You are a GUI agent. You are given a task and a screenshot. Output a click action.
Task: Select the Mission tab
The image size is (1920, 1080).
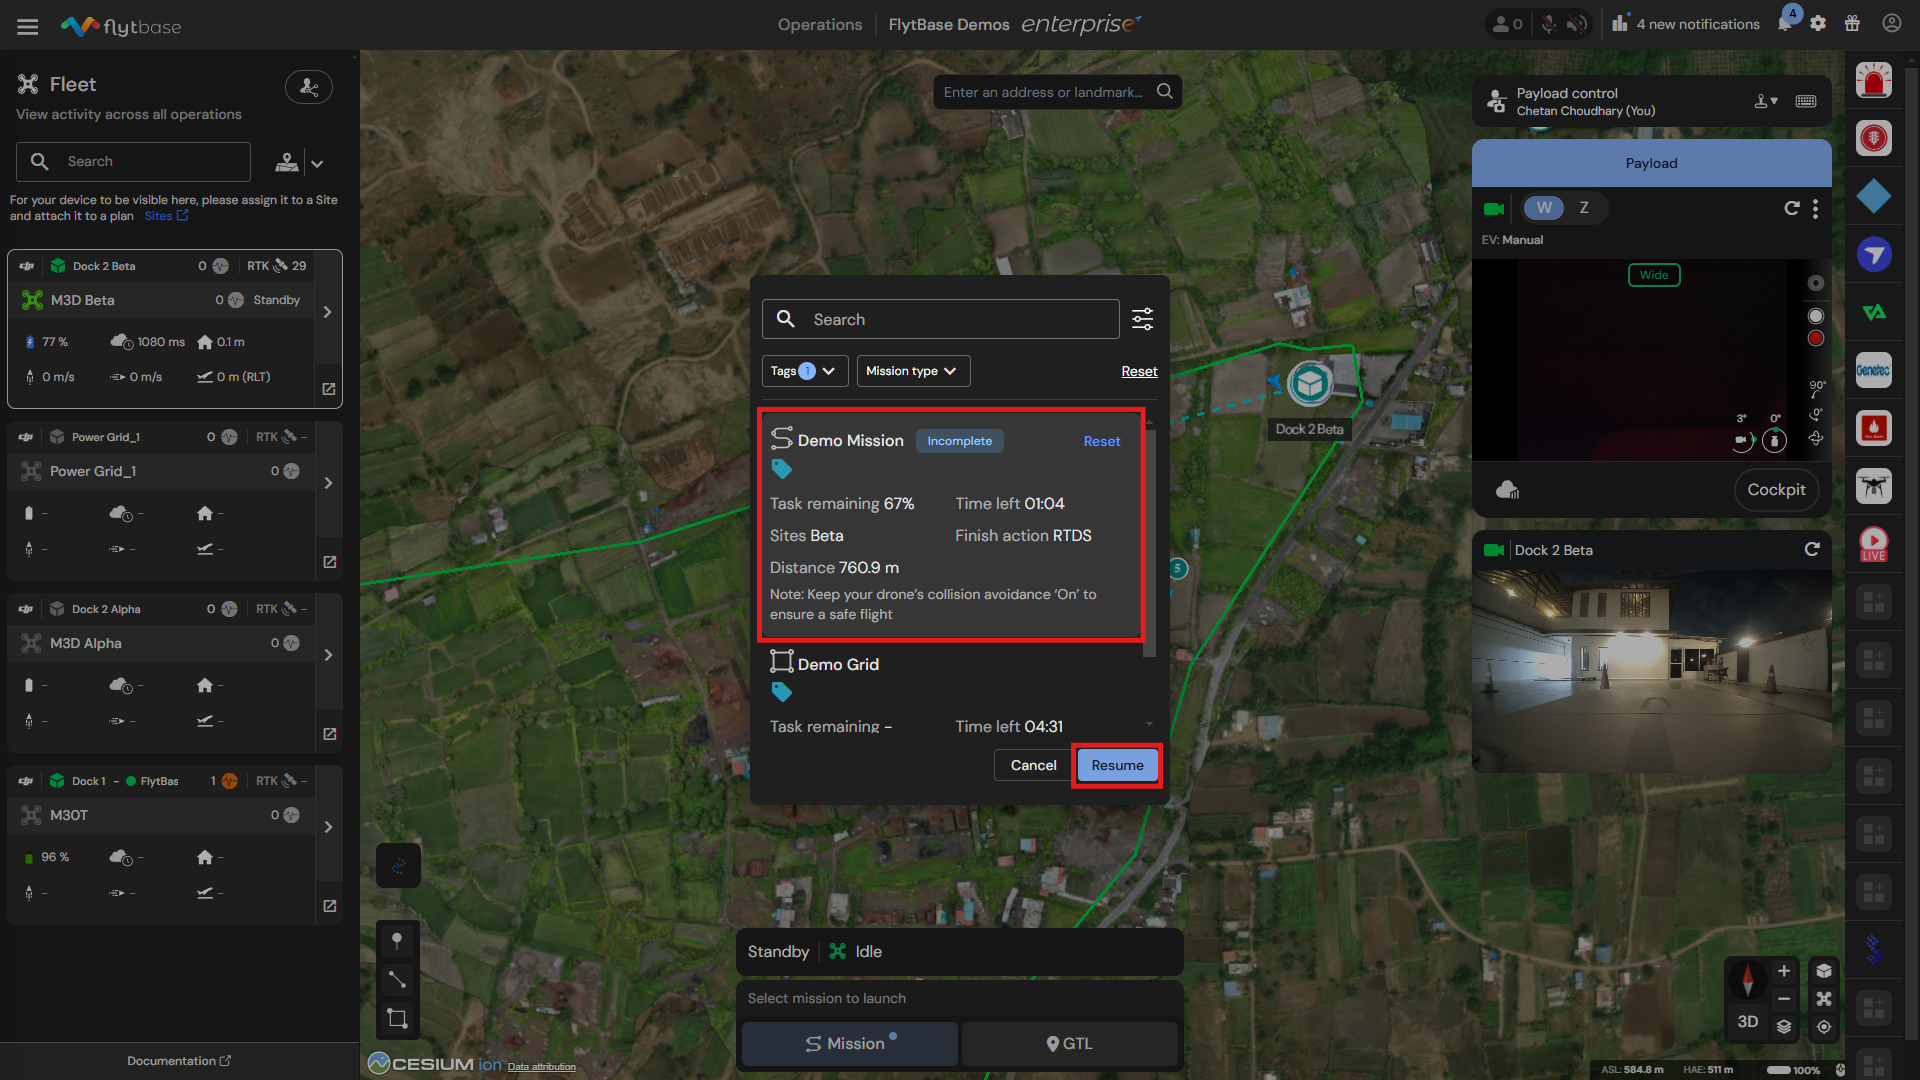click(x=849, y=1043)
